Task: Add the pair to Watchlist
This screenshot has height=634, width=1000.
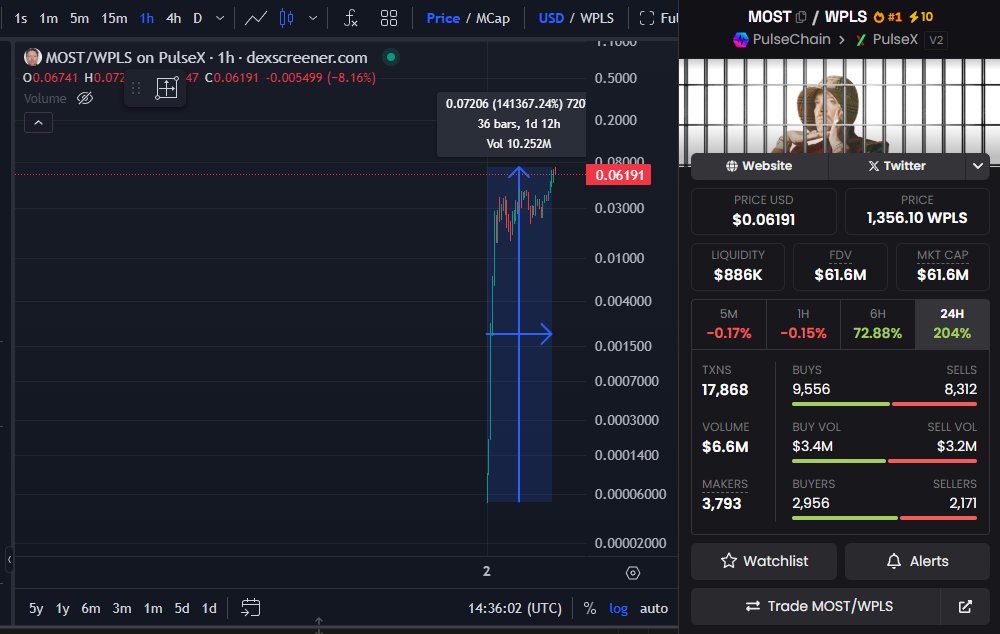Action: click(x=763, y=561)
